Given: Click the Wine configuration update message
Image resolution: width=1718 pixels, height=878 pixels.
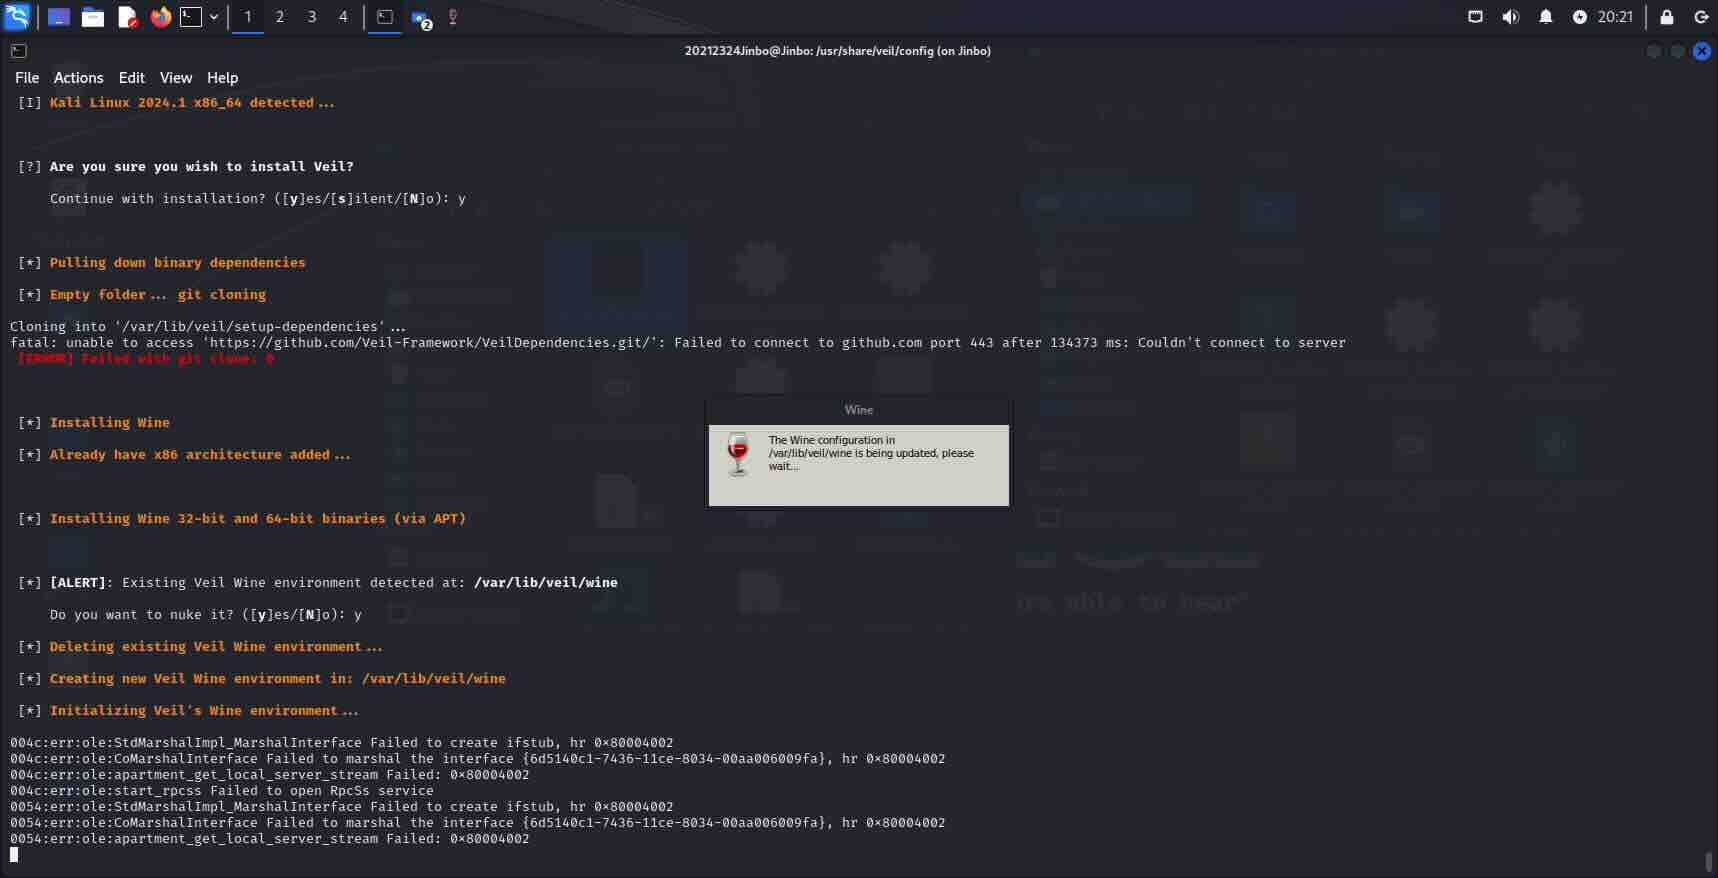Looking at the screenshot, I should (870, 453).
